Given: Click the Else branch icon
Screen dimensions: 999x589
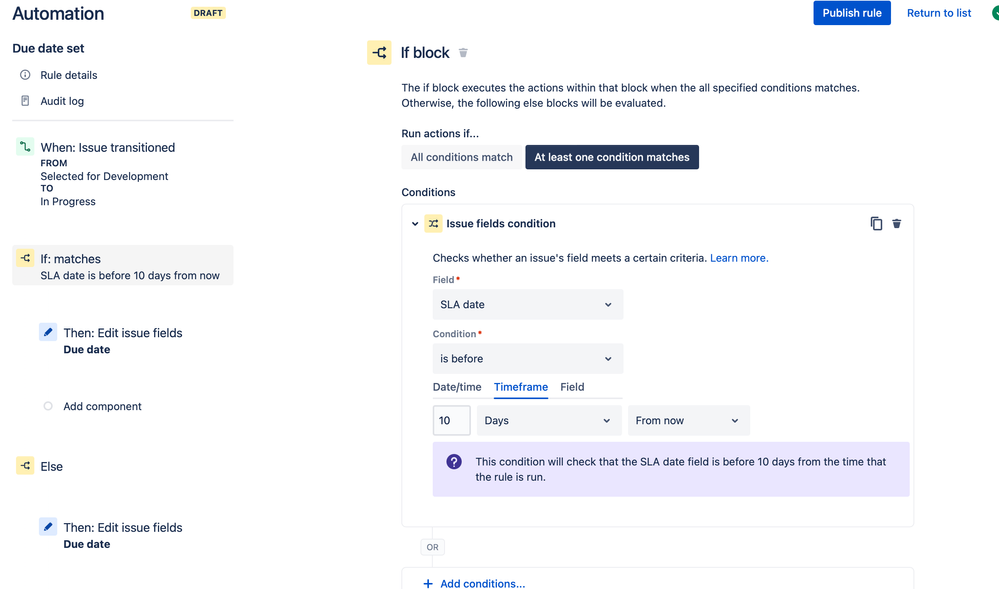Looking at the screenshot, I should pyautogui.click(x=25, y=466).
